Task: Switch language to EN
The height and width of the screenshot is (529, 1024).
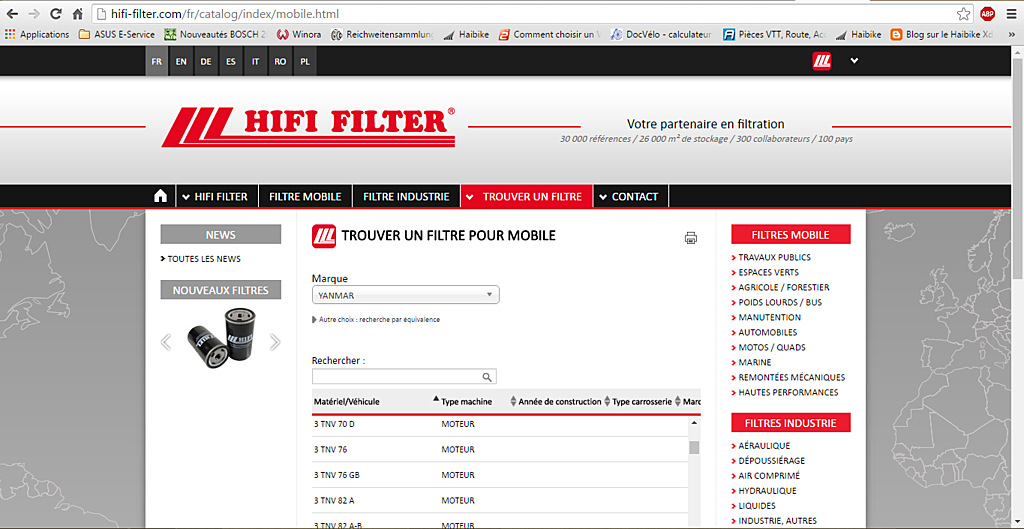Action: coord(181,61)
